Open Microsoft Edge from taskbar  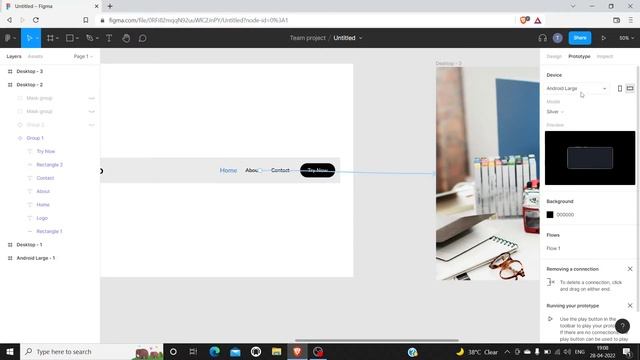pos(215,351)
